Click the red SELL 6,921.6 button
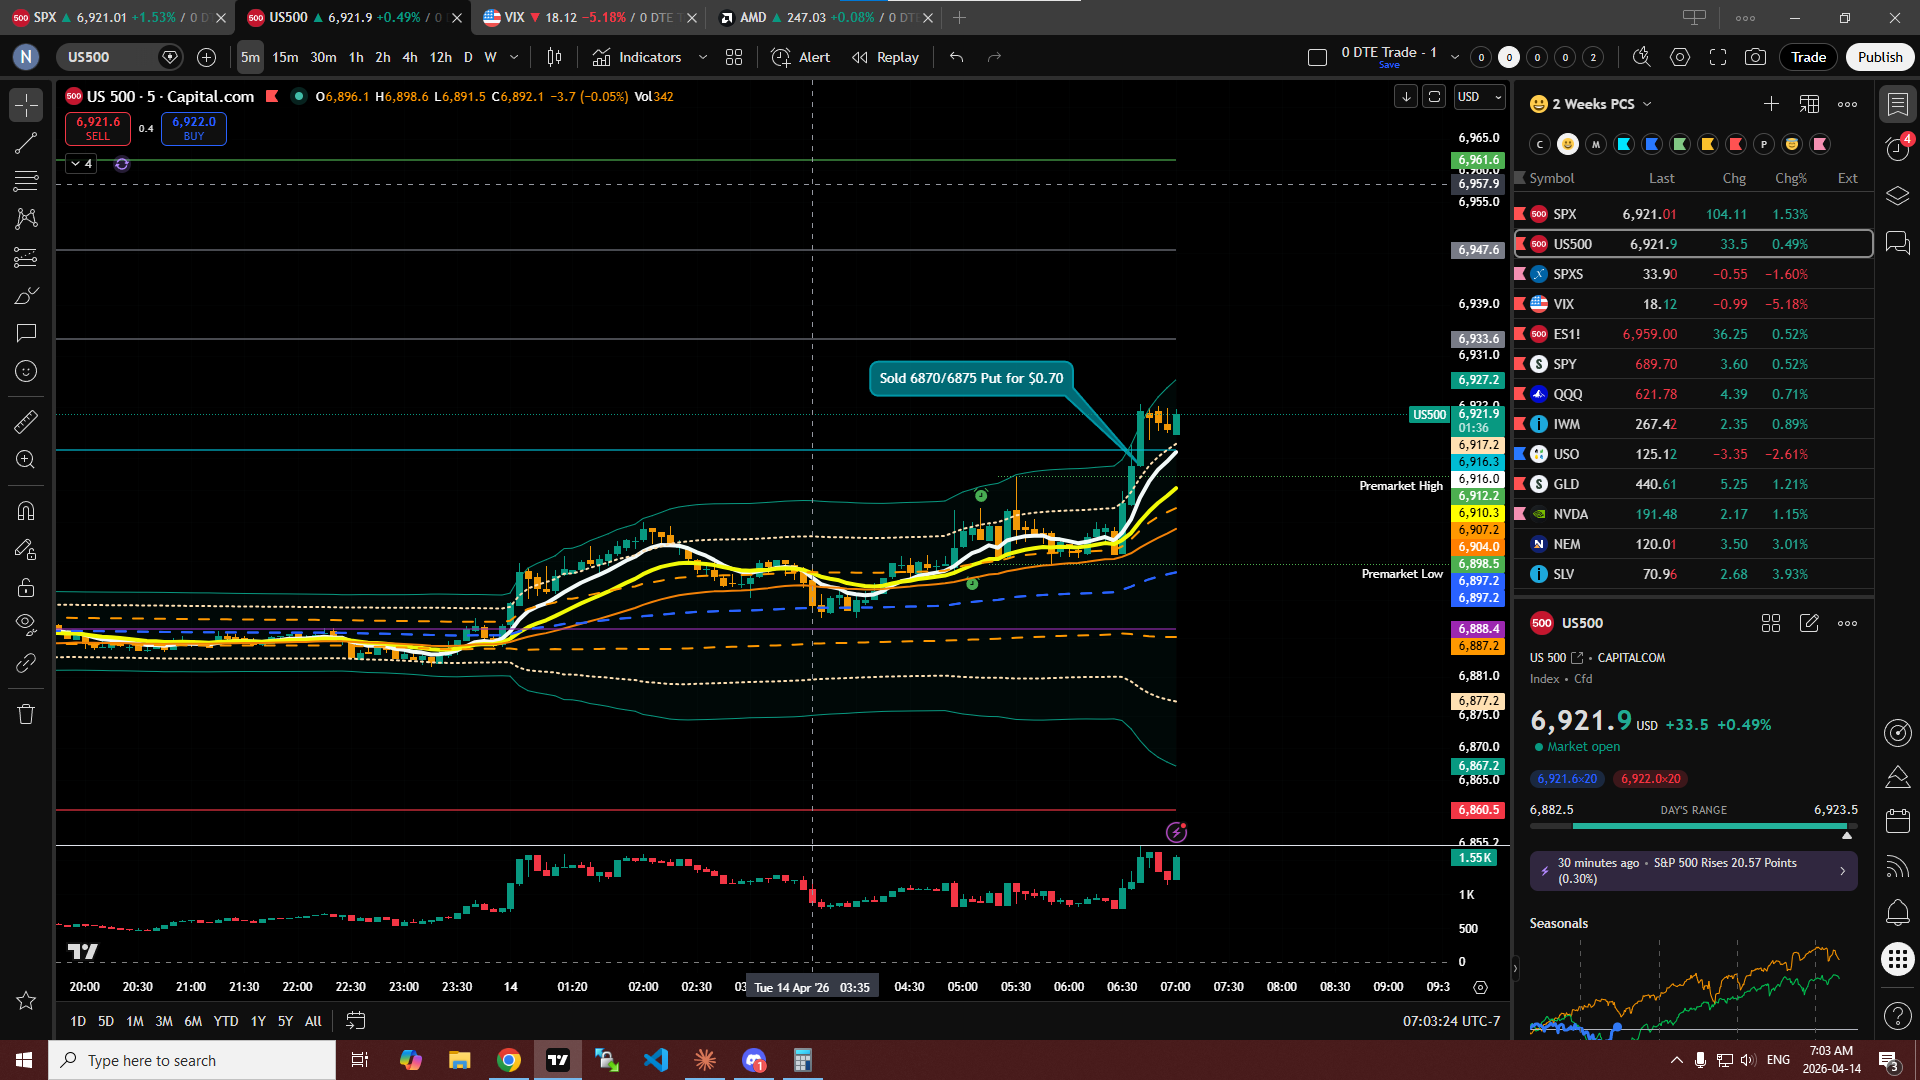The image size is (1920, 1080). tap(98, 128)
